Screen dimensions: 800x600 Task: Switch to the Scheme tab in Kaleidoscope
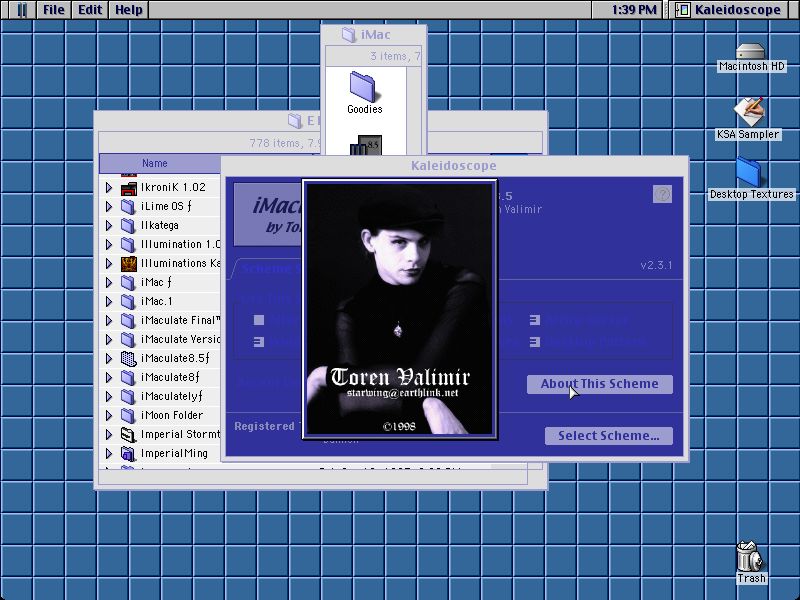coord(268,269)
